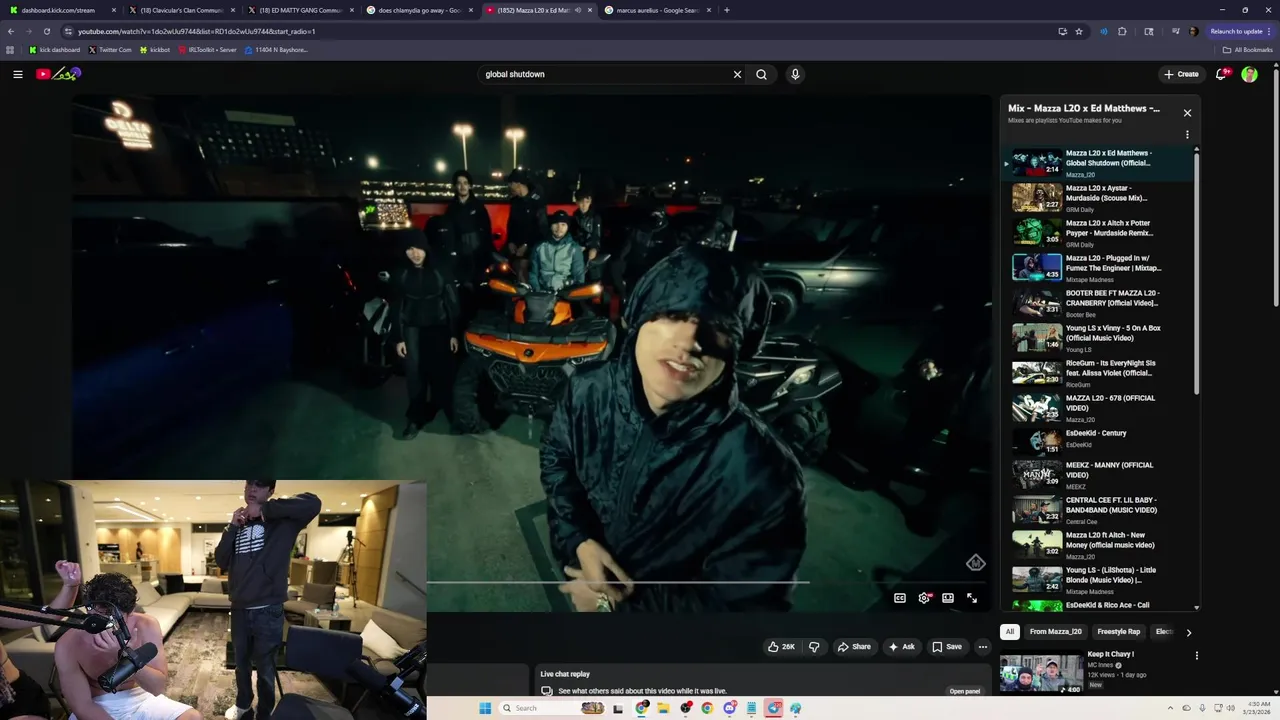Go to YouTube home via logo
Screen dimensions: 1280x720
58,74
